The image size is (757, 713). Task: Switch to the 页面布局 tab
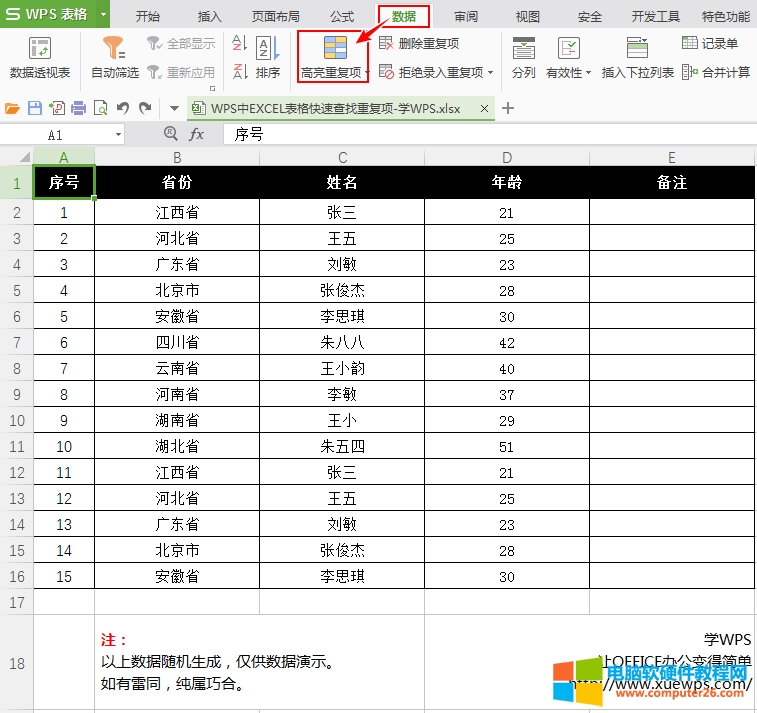[276, 16]
